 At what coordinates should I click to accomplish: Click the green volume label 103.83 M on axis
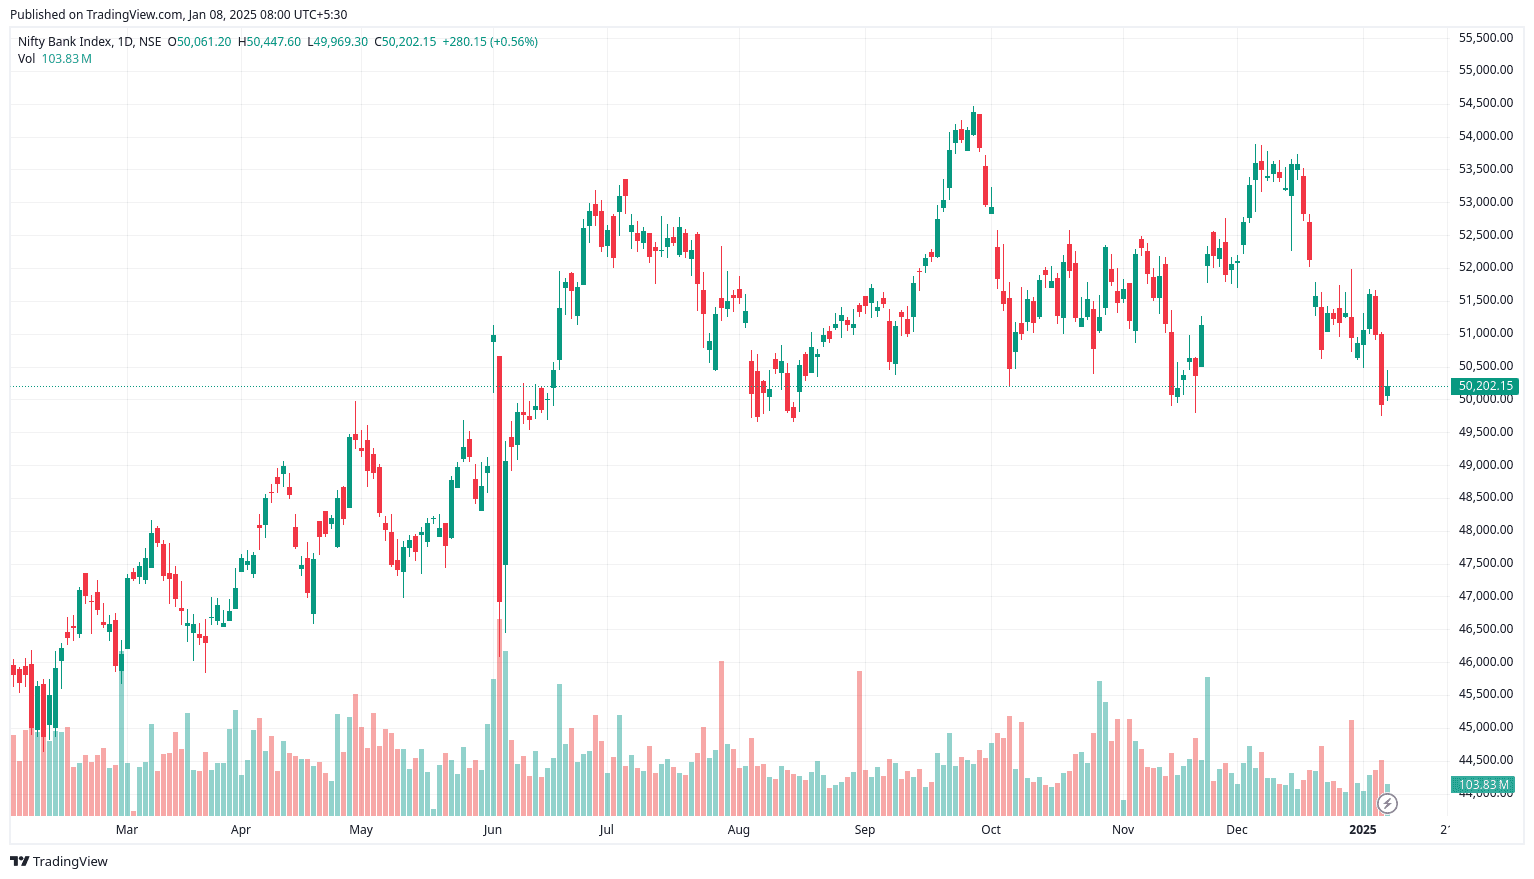pos(1484,785)
